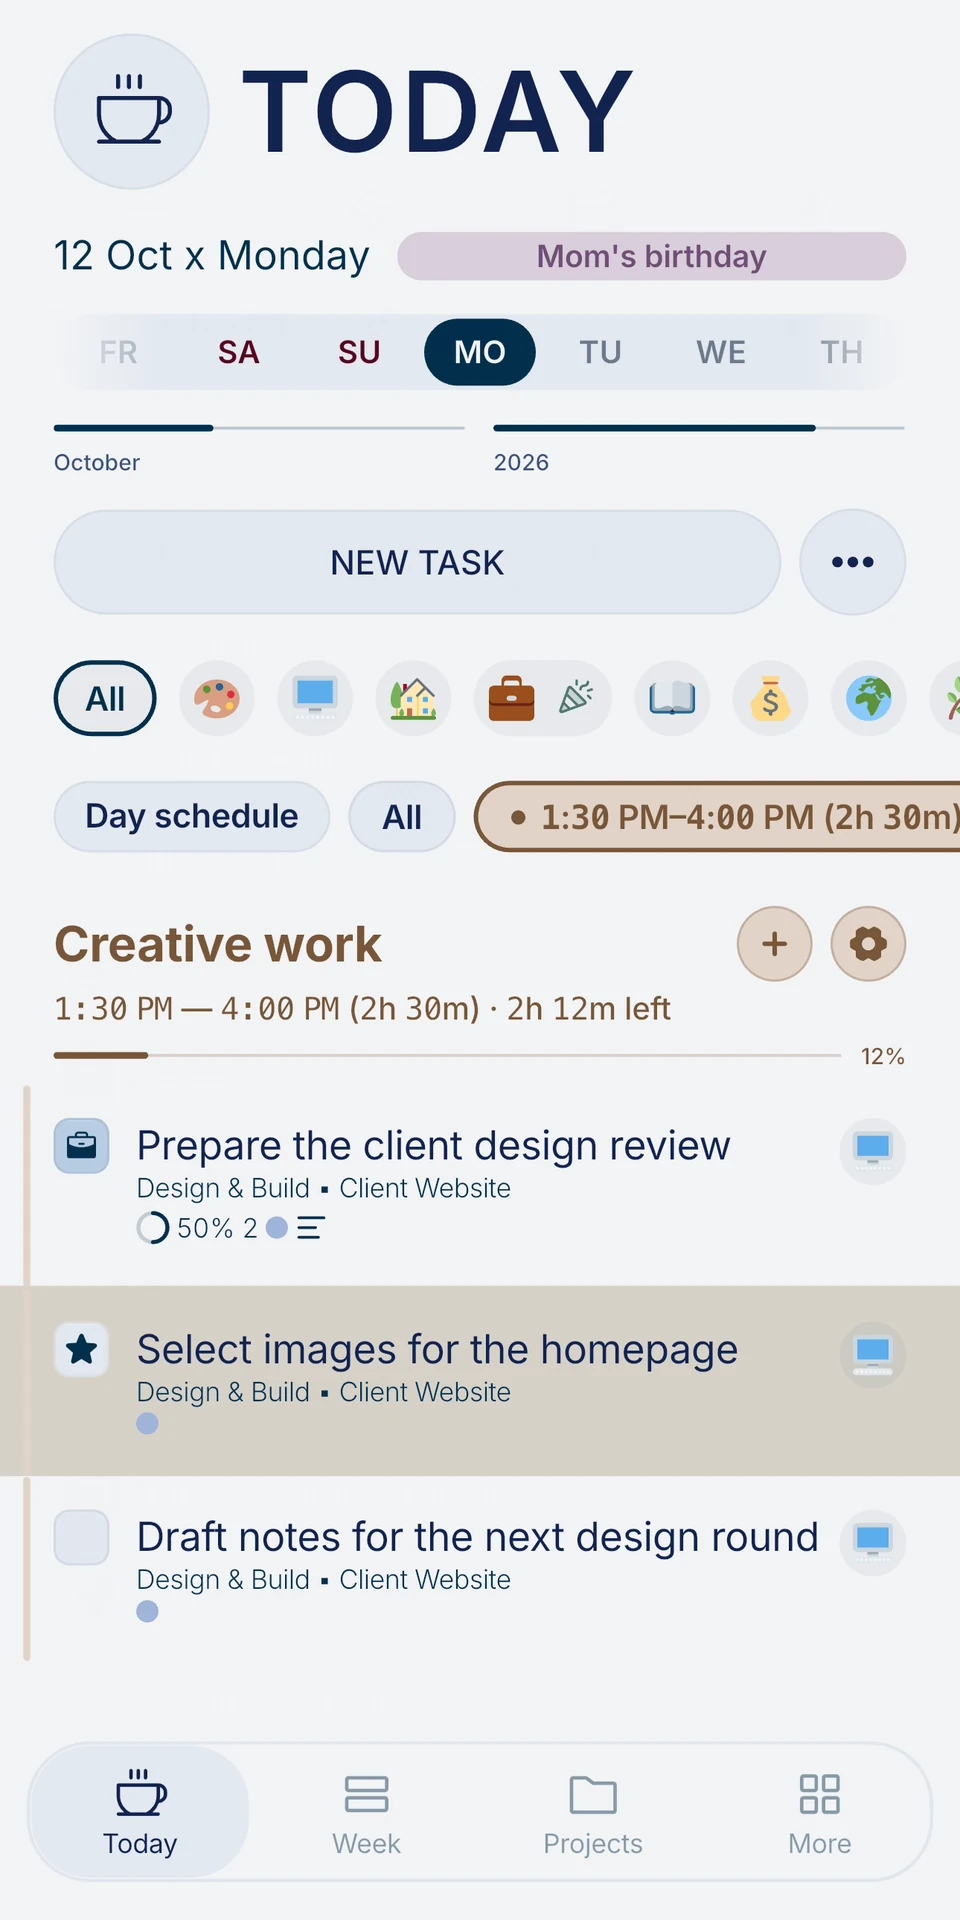960x1920 pixels.
Task: Filter by the house category
Action: pos(413,698)
